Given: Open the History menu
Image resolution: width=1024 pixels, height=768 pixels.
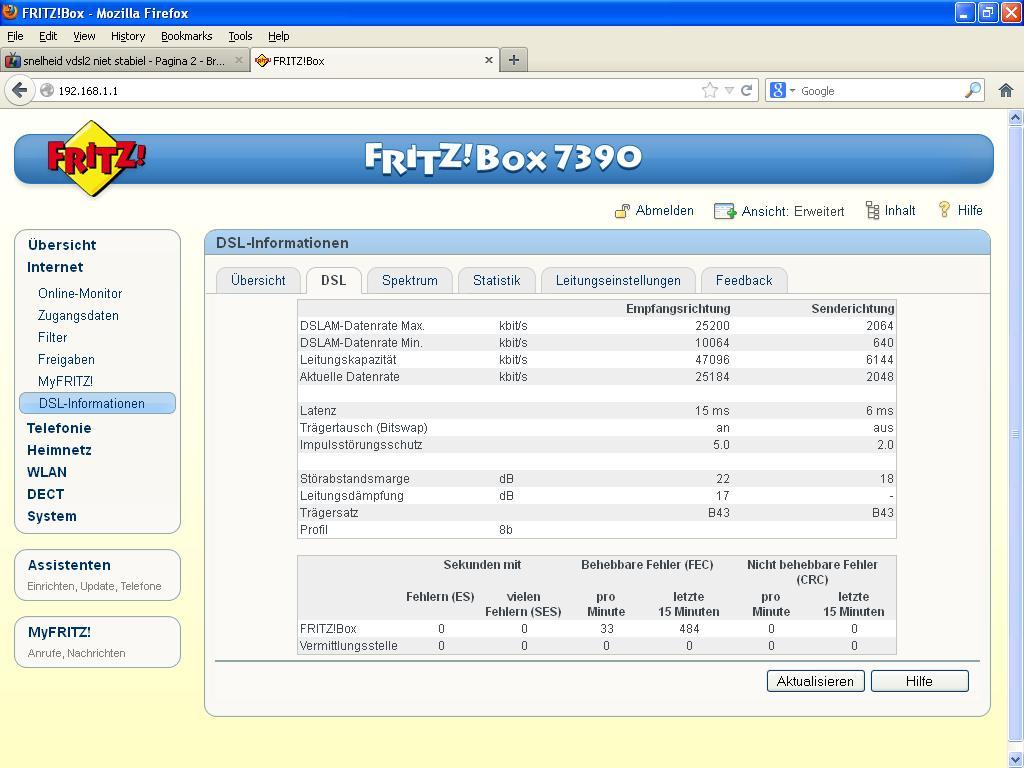Looking at the screenshot, I should coord(127,36).
